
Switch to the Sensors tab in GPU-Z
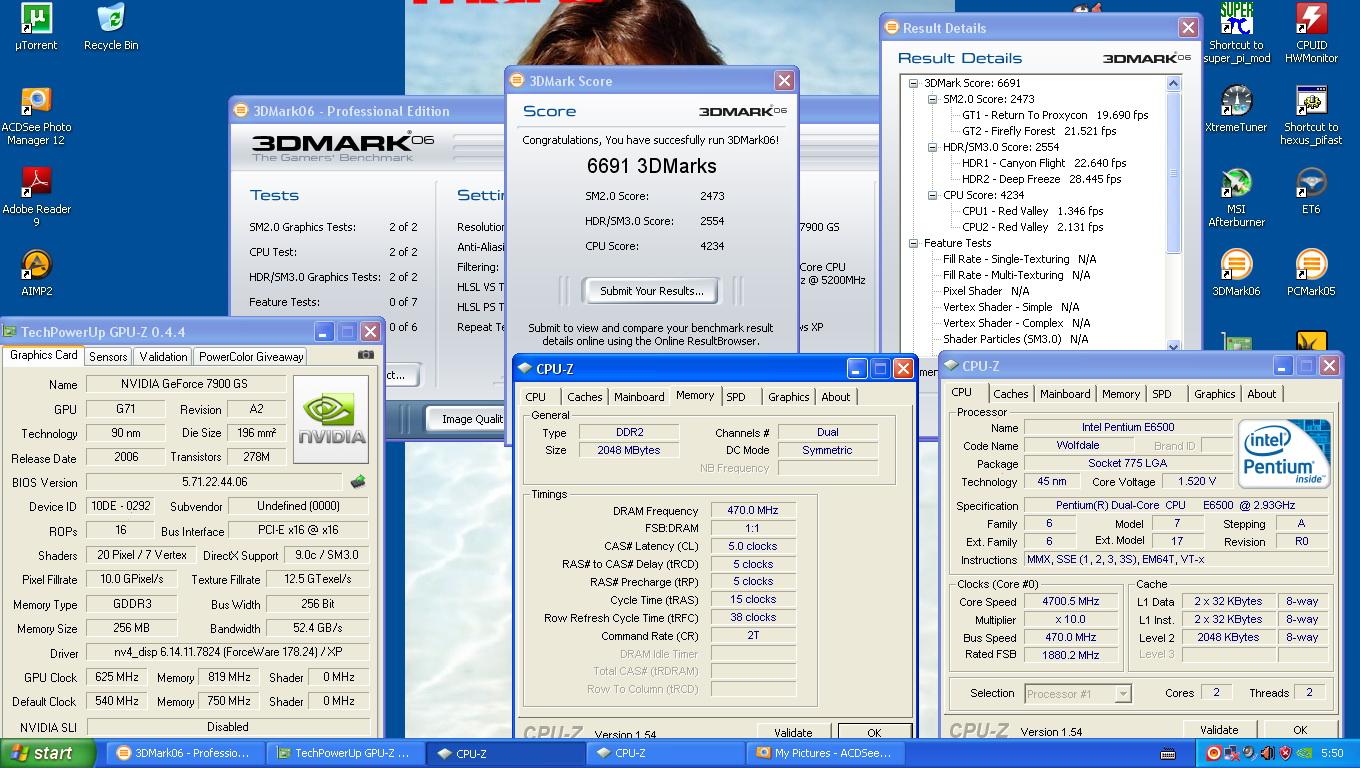coord(107,357)
